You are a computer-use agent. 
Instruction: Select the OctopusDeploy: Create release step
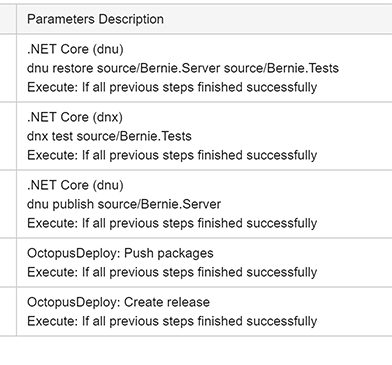[119, 302]
